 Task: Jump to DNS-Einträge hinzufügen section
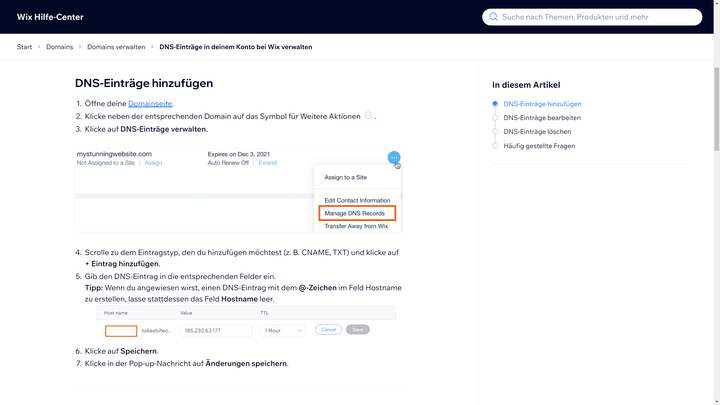[x=542, y=104]
